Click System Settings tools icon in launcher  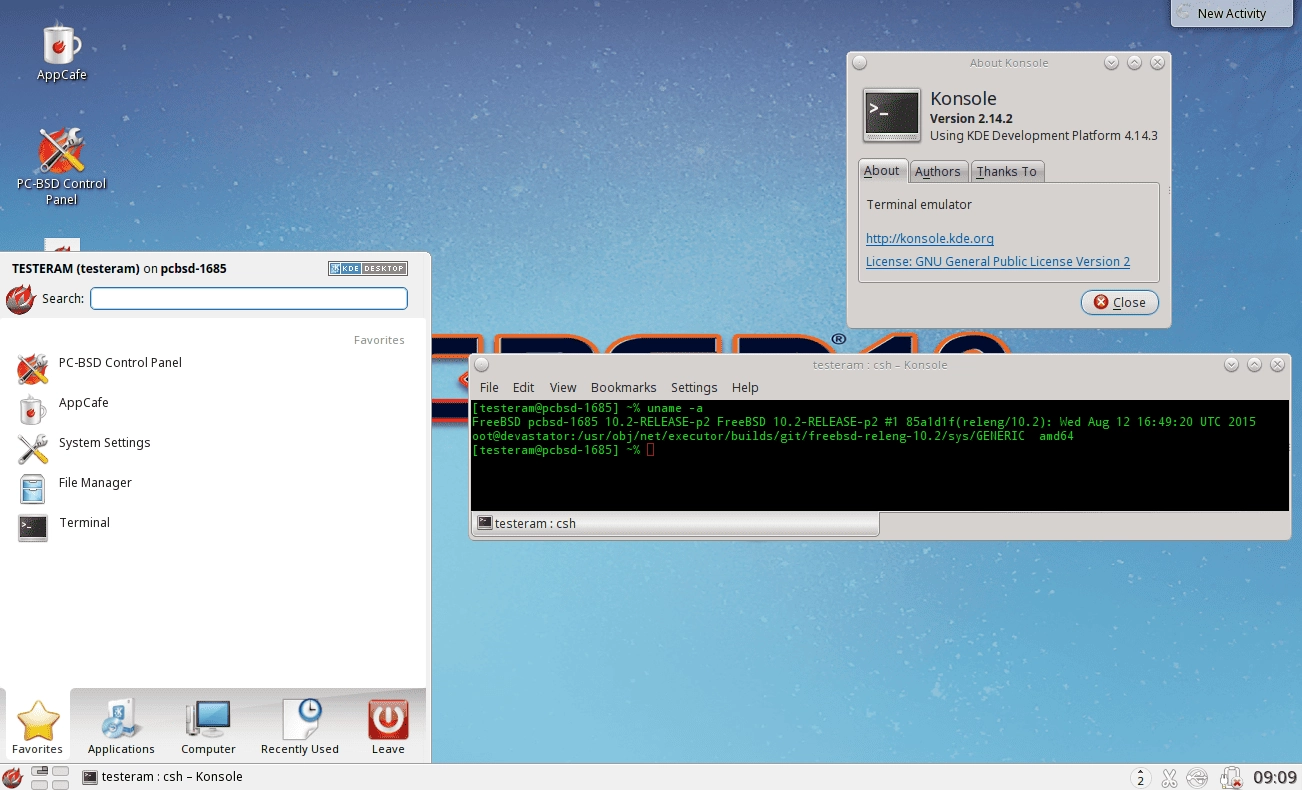point(33,449)
